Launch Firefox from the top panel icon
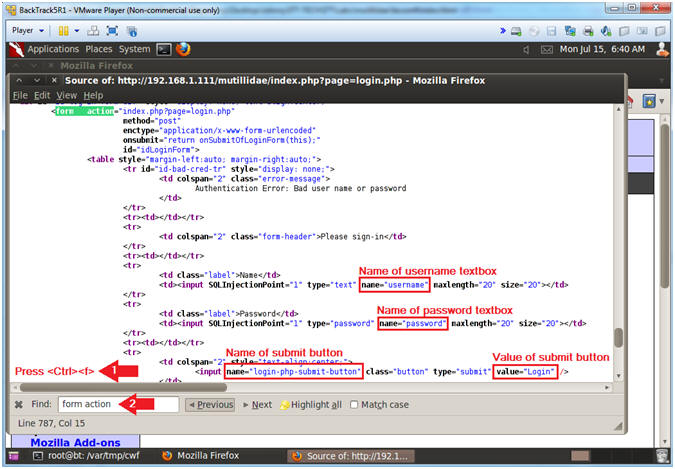675x469 pixels. pyautogui.click(x=183, y=50)
